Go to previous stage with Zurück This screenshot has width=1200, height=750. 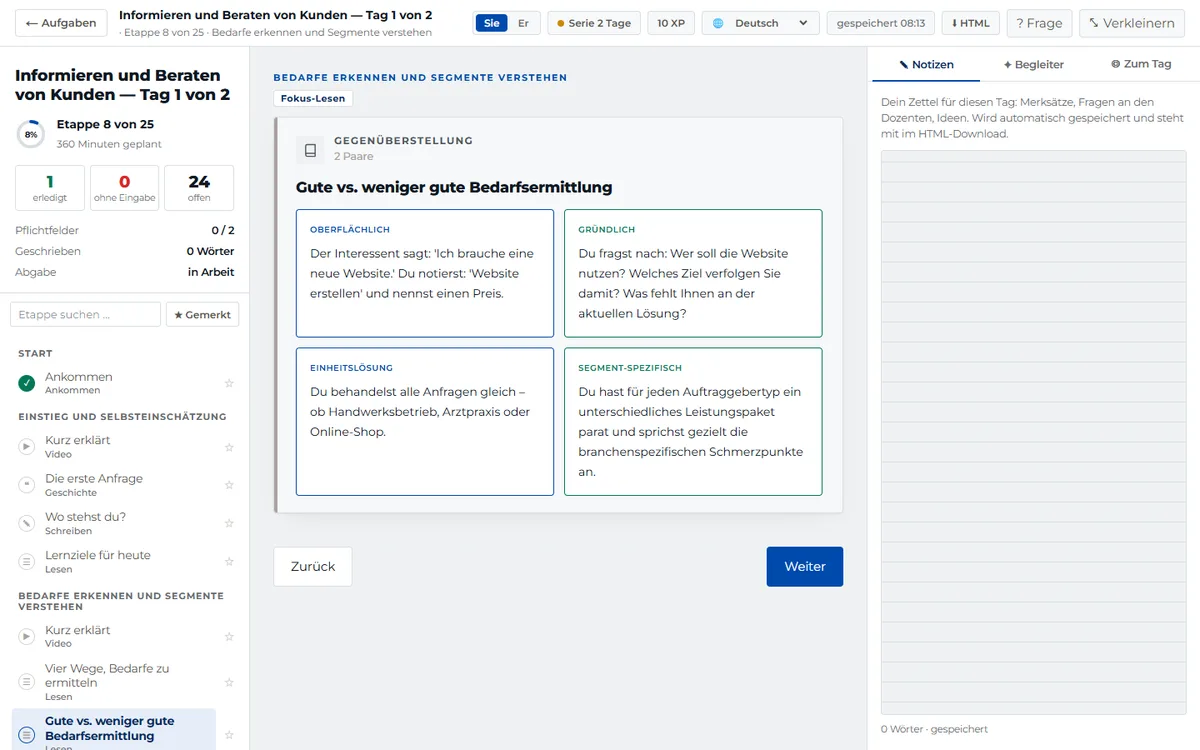coord(313,566)
